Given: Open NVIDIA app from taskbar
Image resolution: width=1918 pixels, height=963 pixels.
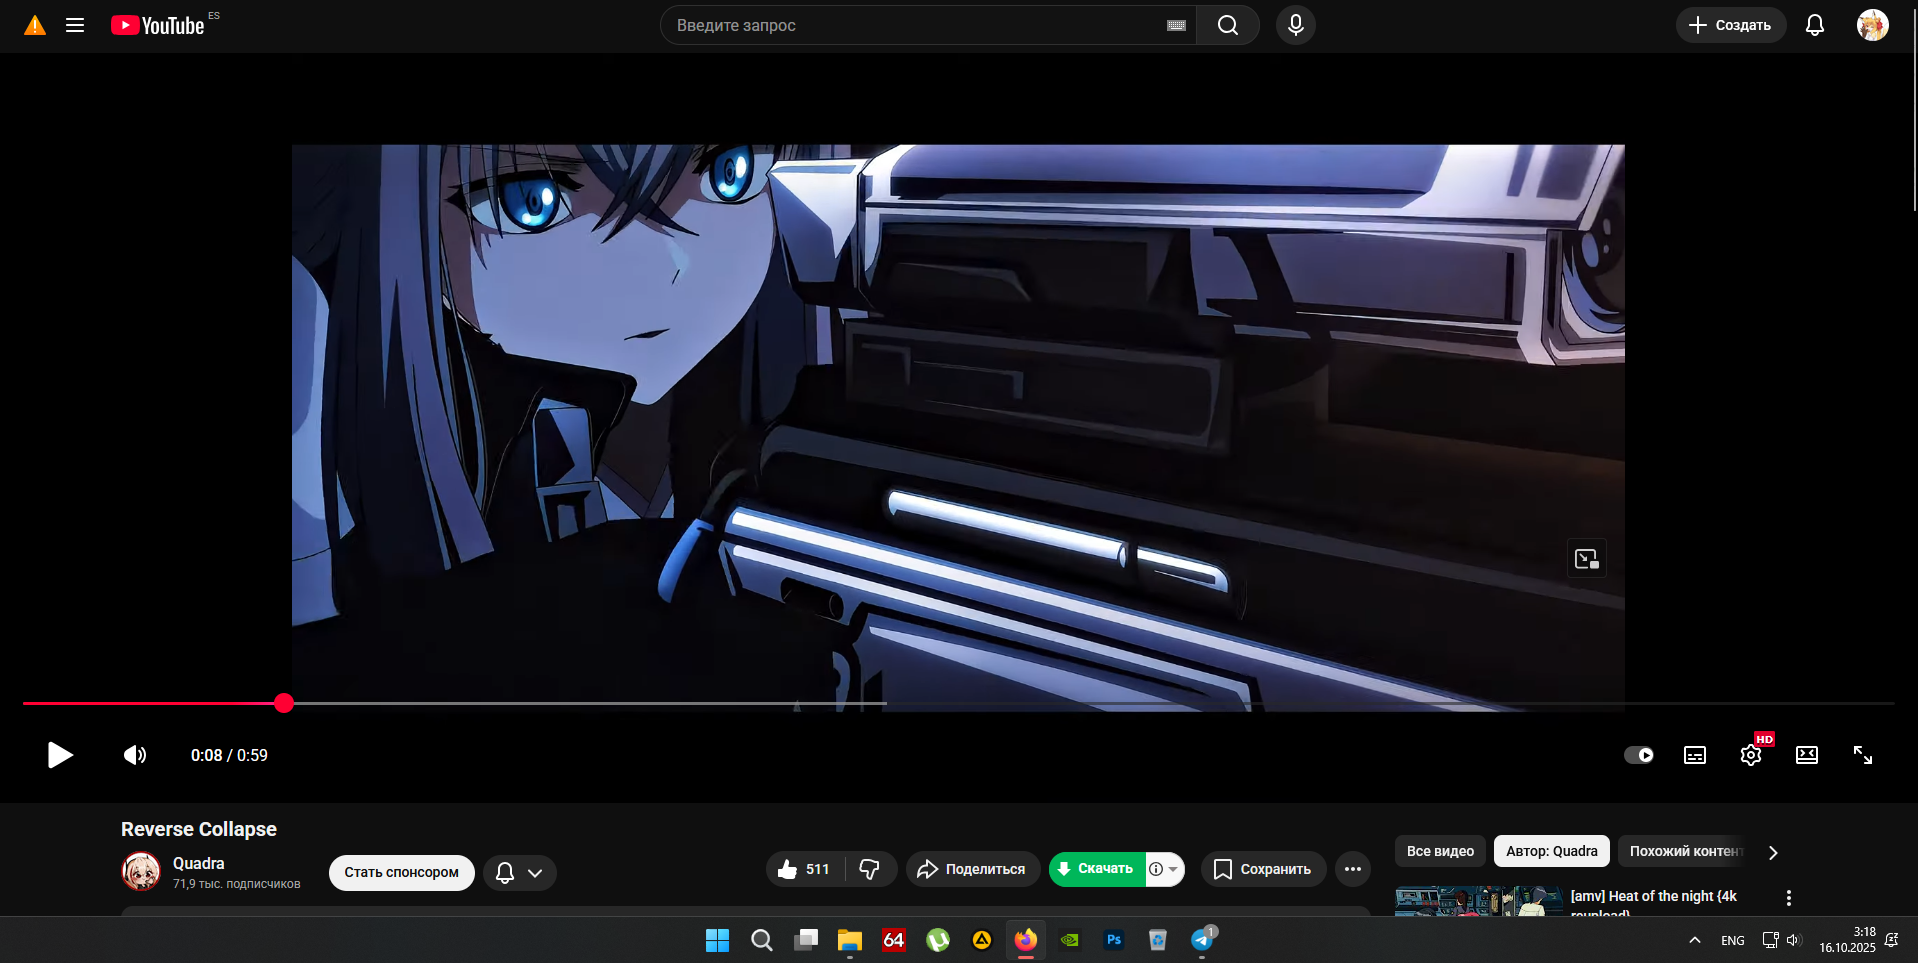Looking at the screenshot, I should [1070, 940].
